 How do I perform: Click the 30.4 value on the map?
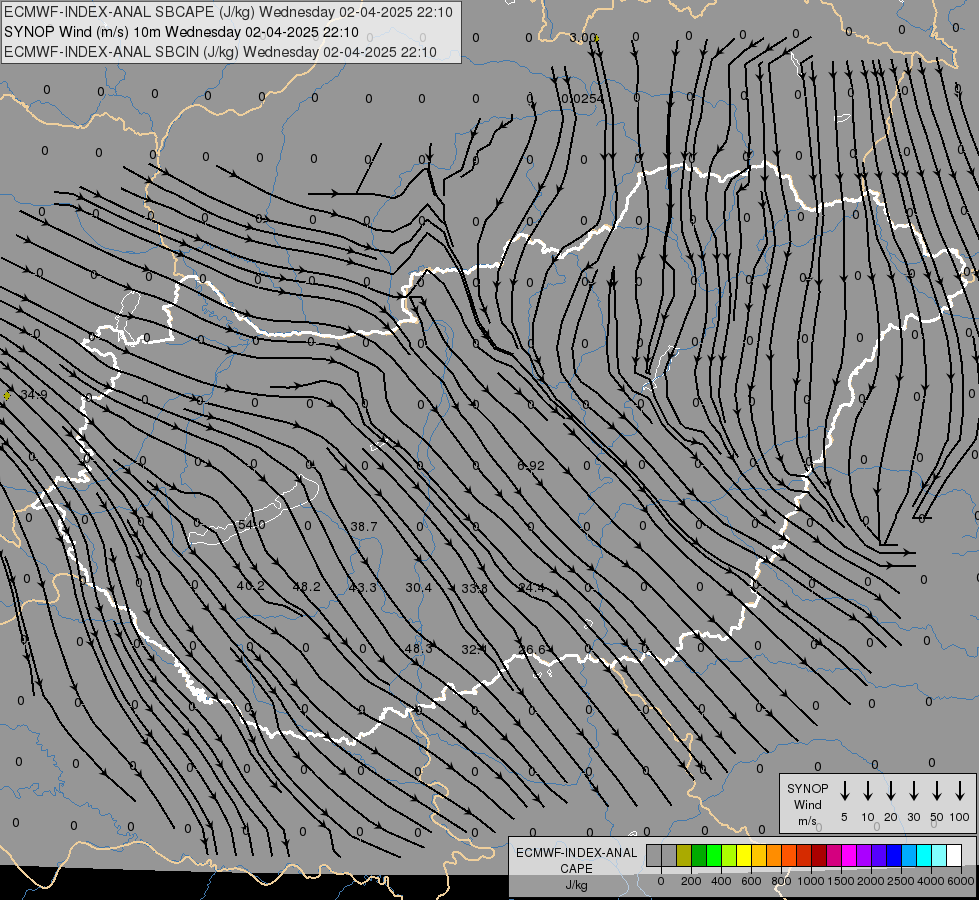pos(418,588)
